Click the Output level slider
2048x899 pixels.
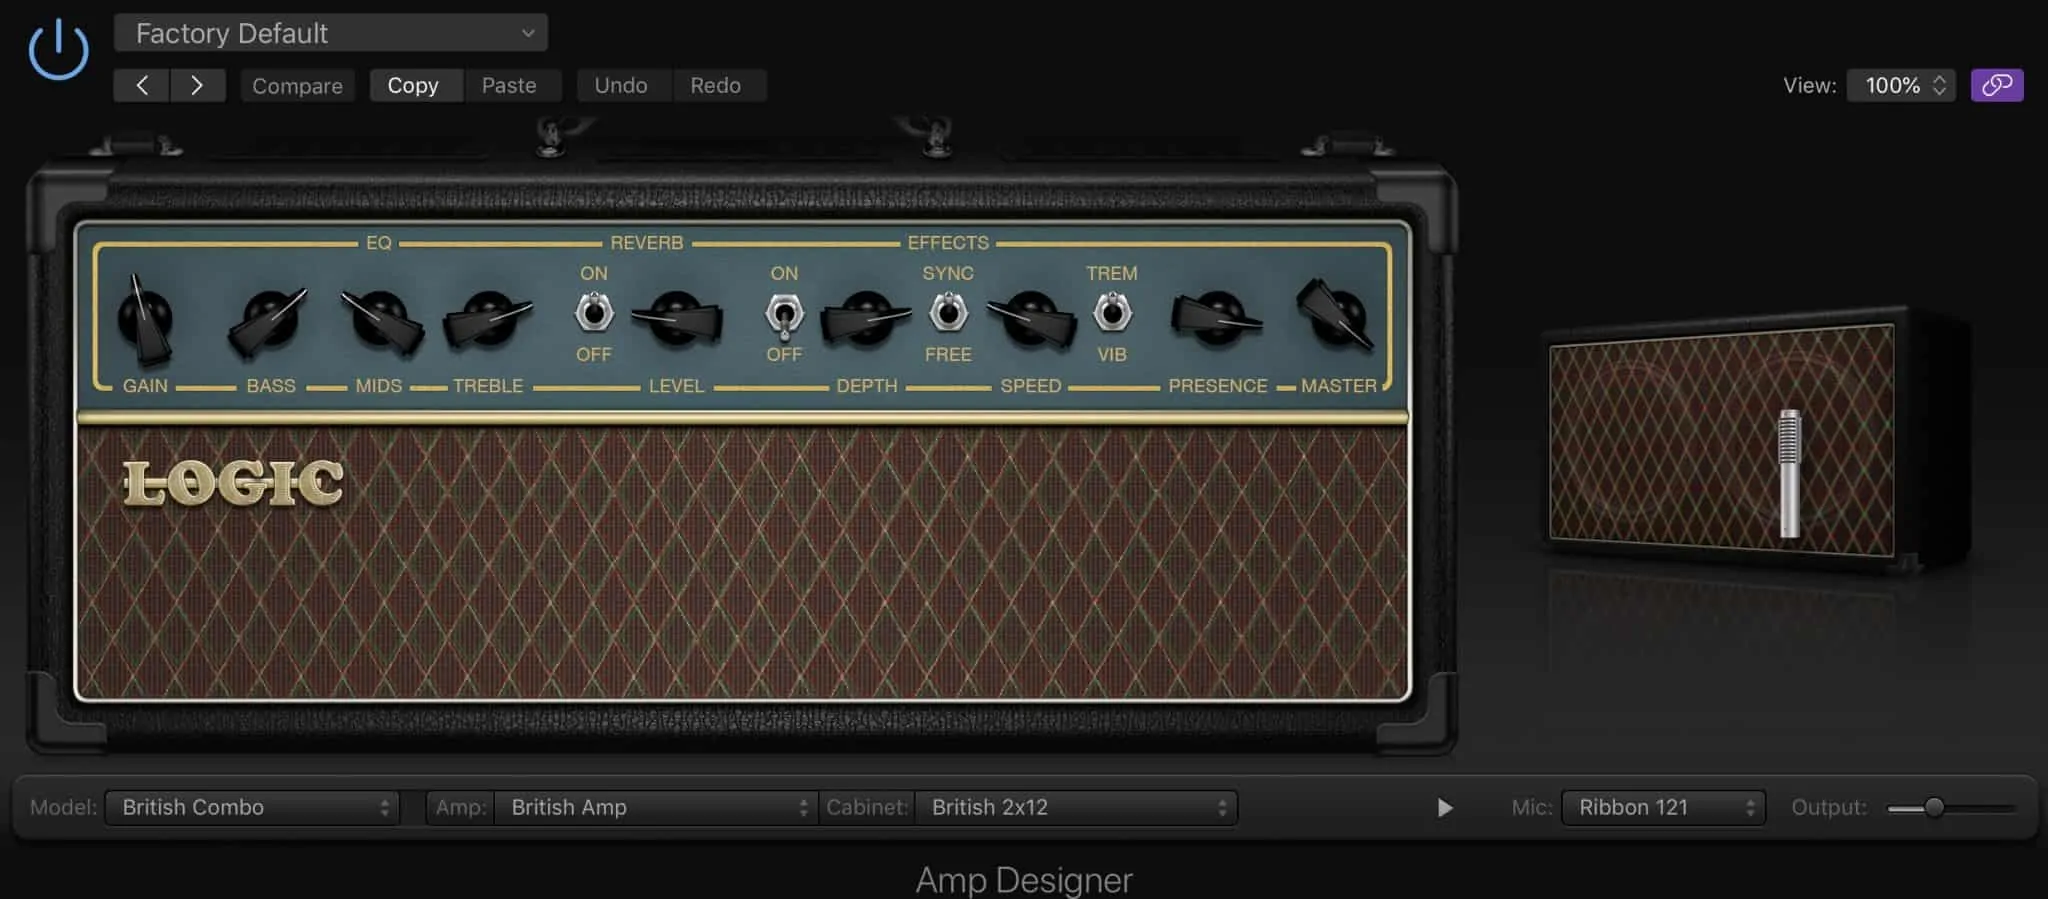1951,807
